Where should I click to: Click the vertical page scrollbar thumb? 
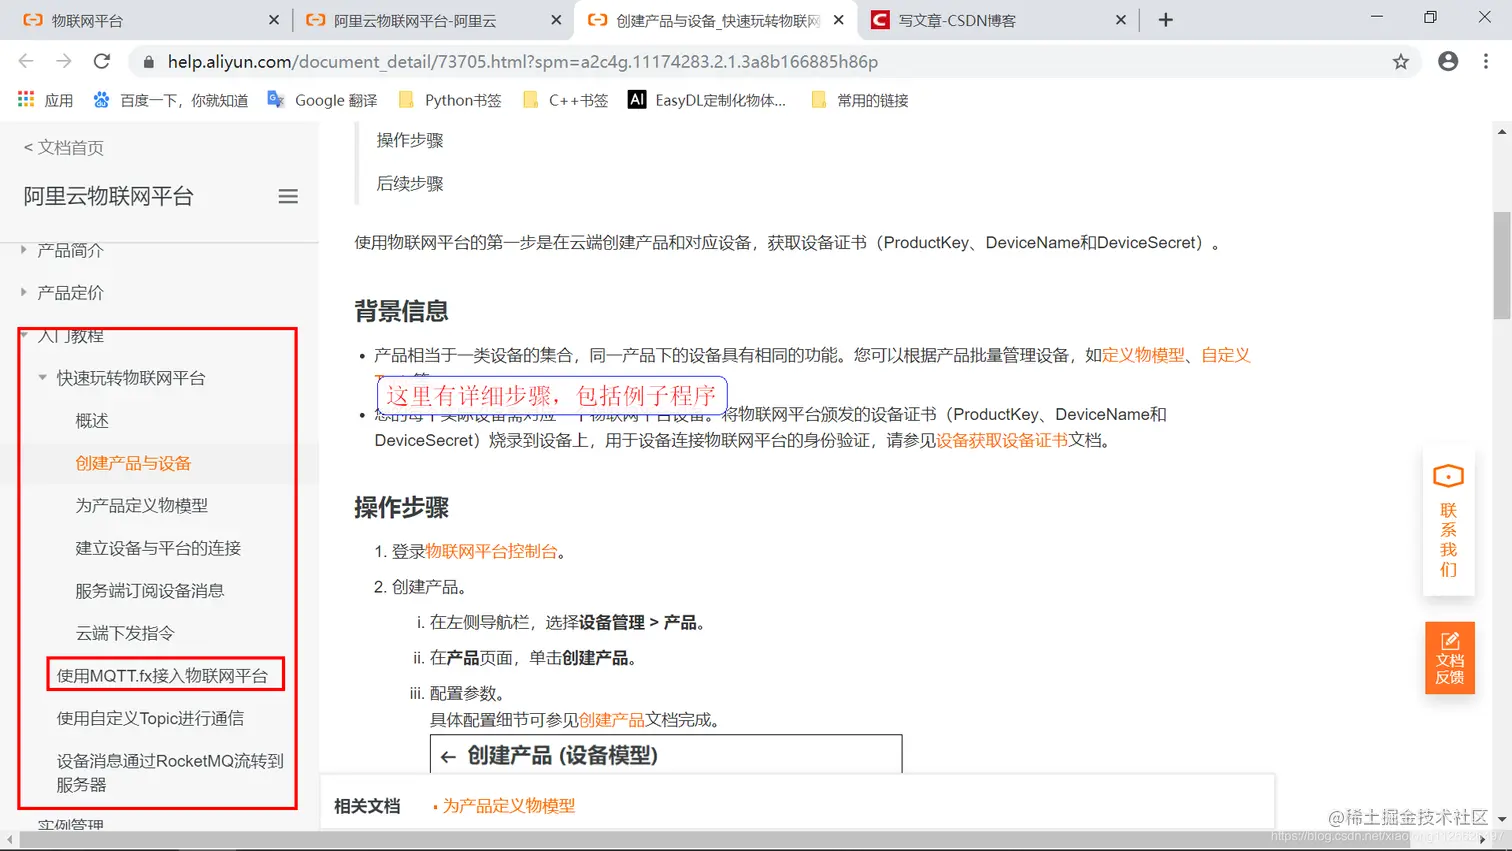1502,265
